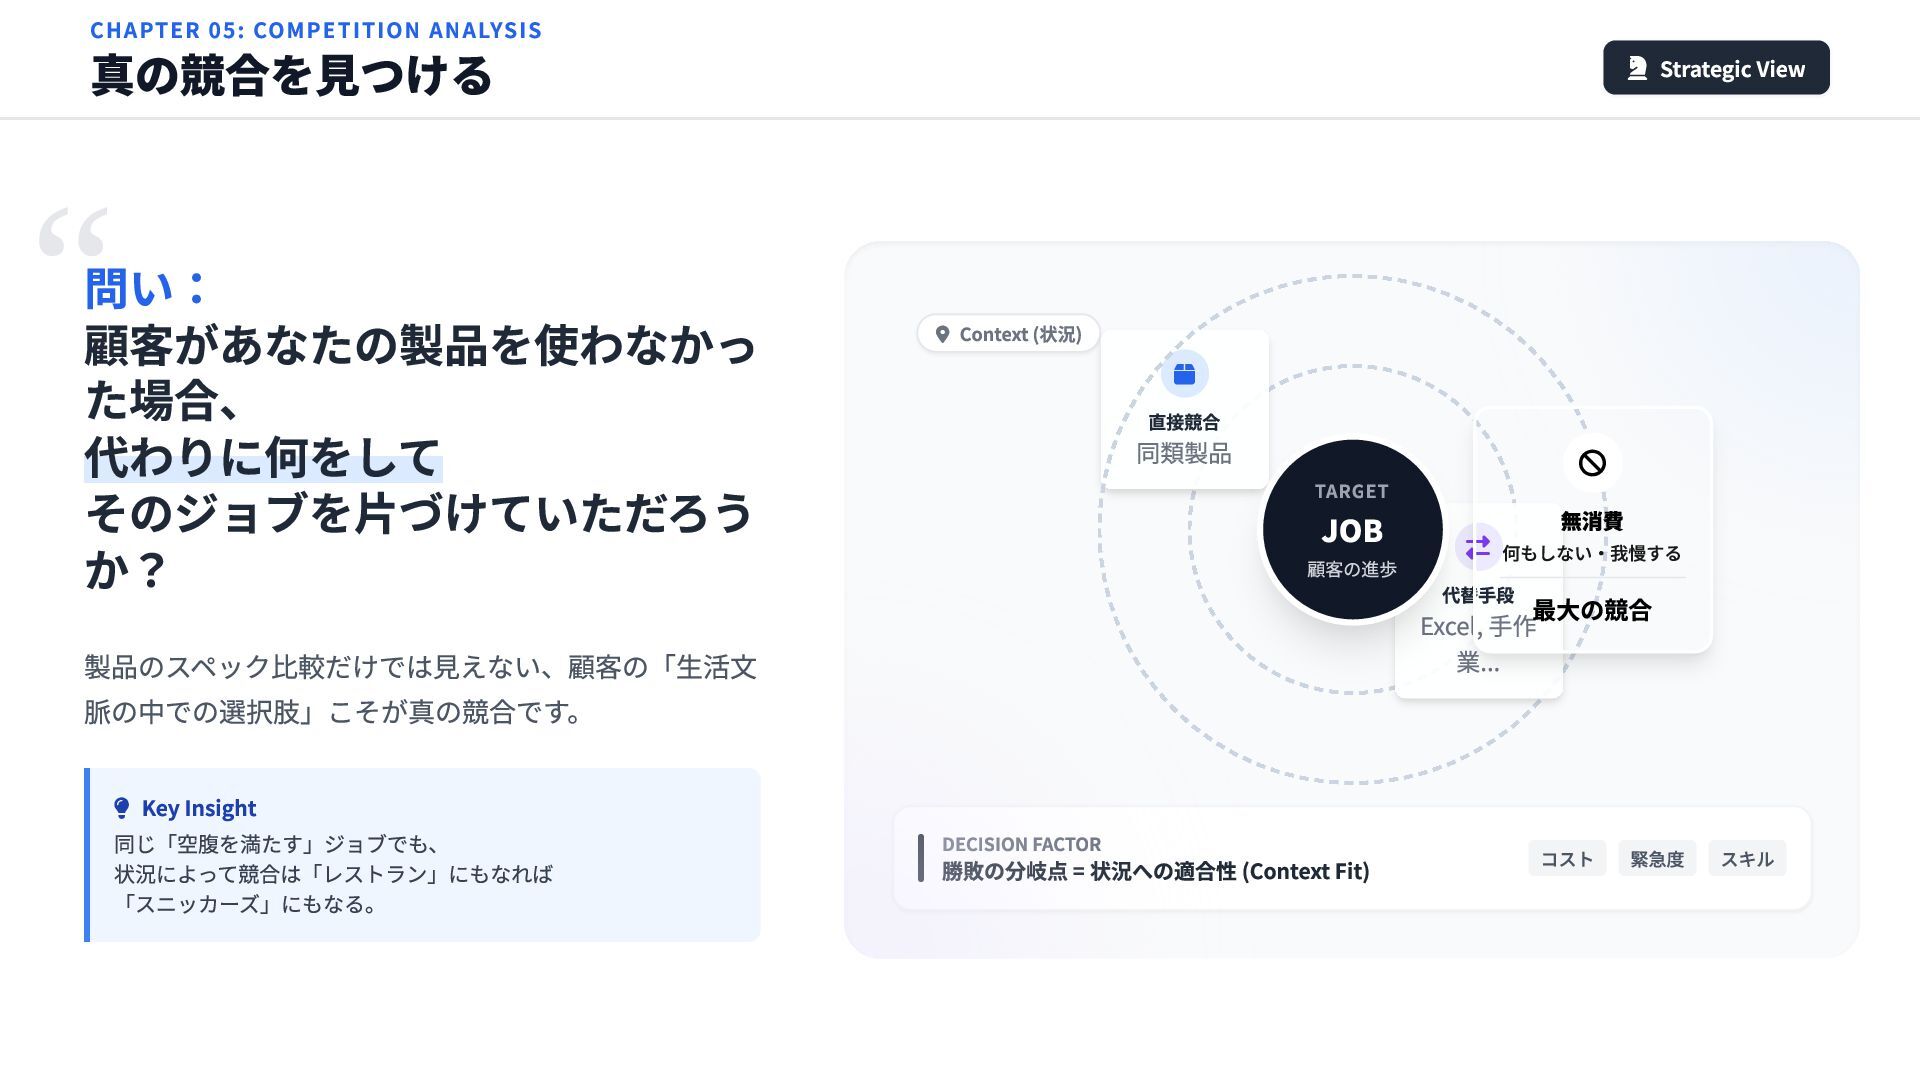The height and width of the screenshot is (1080, 1920).
Task: Click the Key Insight heading
Action: 198,808
